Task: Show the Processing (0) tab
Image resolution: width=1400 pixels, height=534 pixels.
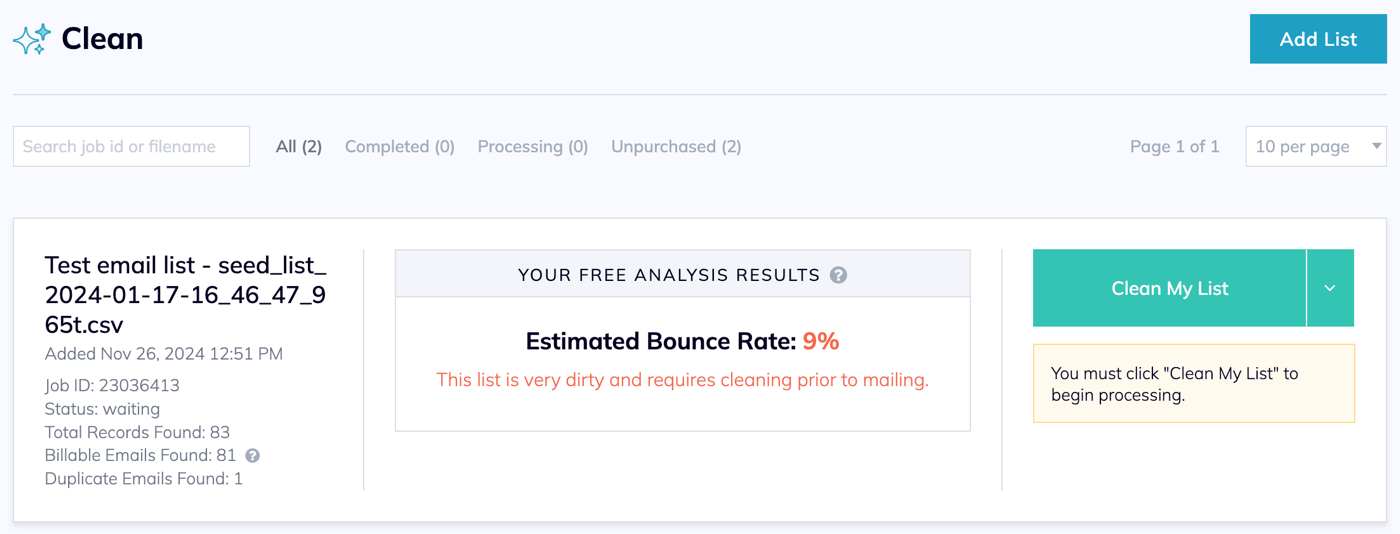Action: (533, 146)
